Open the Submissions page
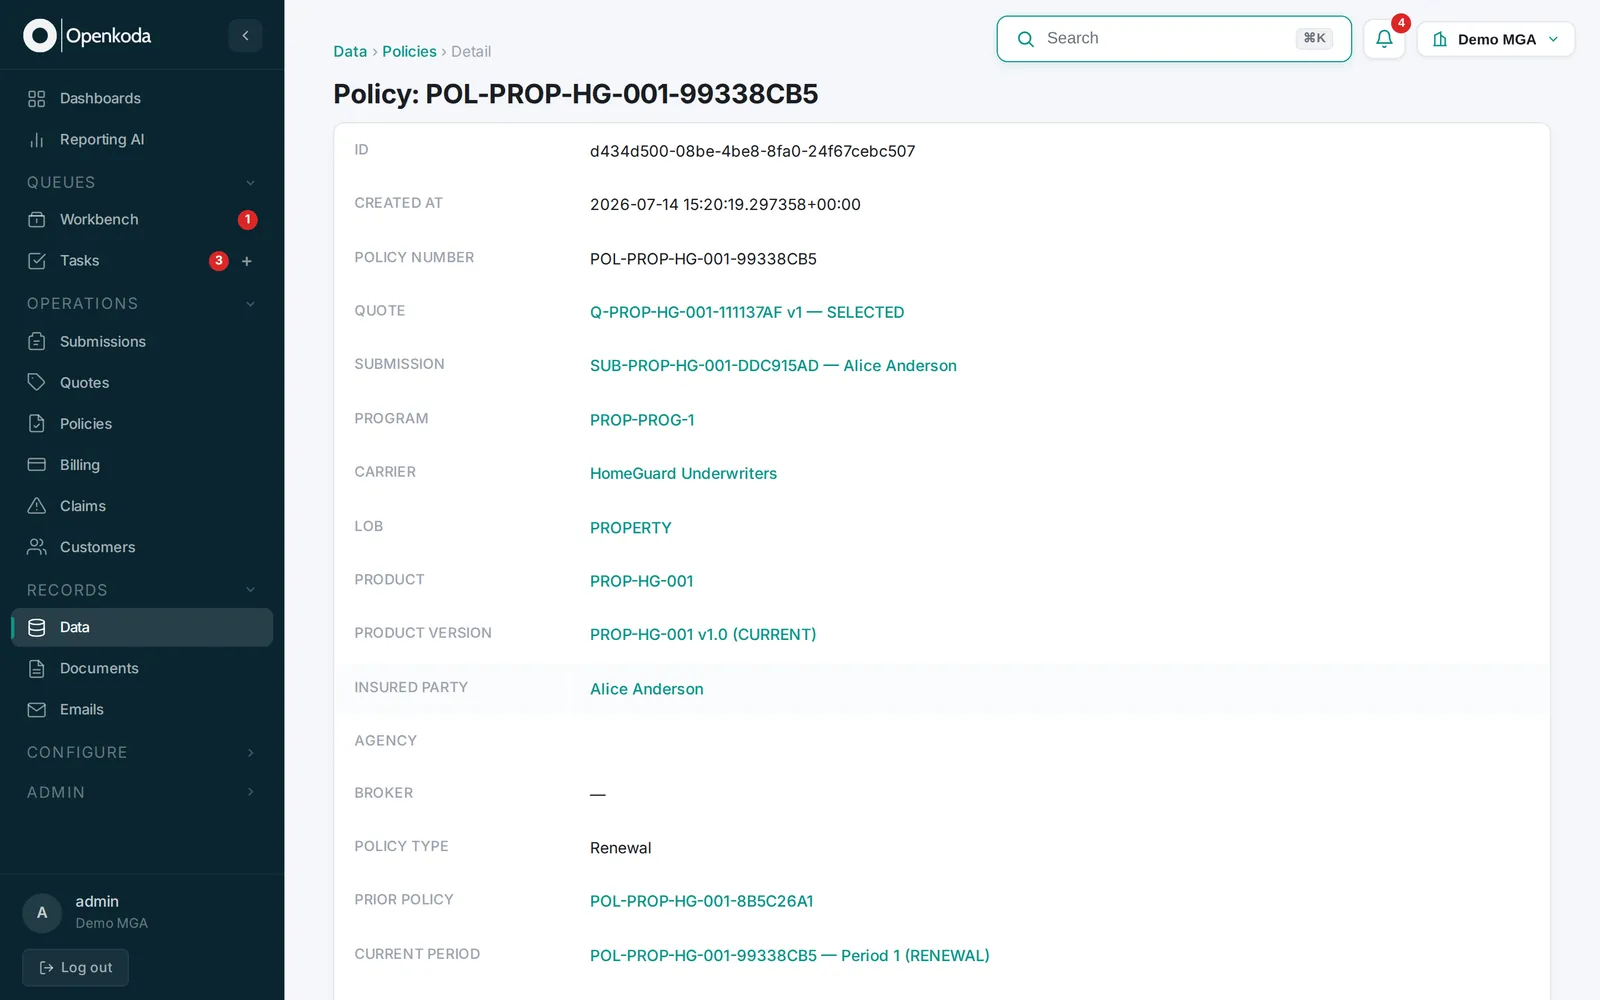The width and height of the screenshot is (1600, 1000). click(142, 342)
